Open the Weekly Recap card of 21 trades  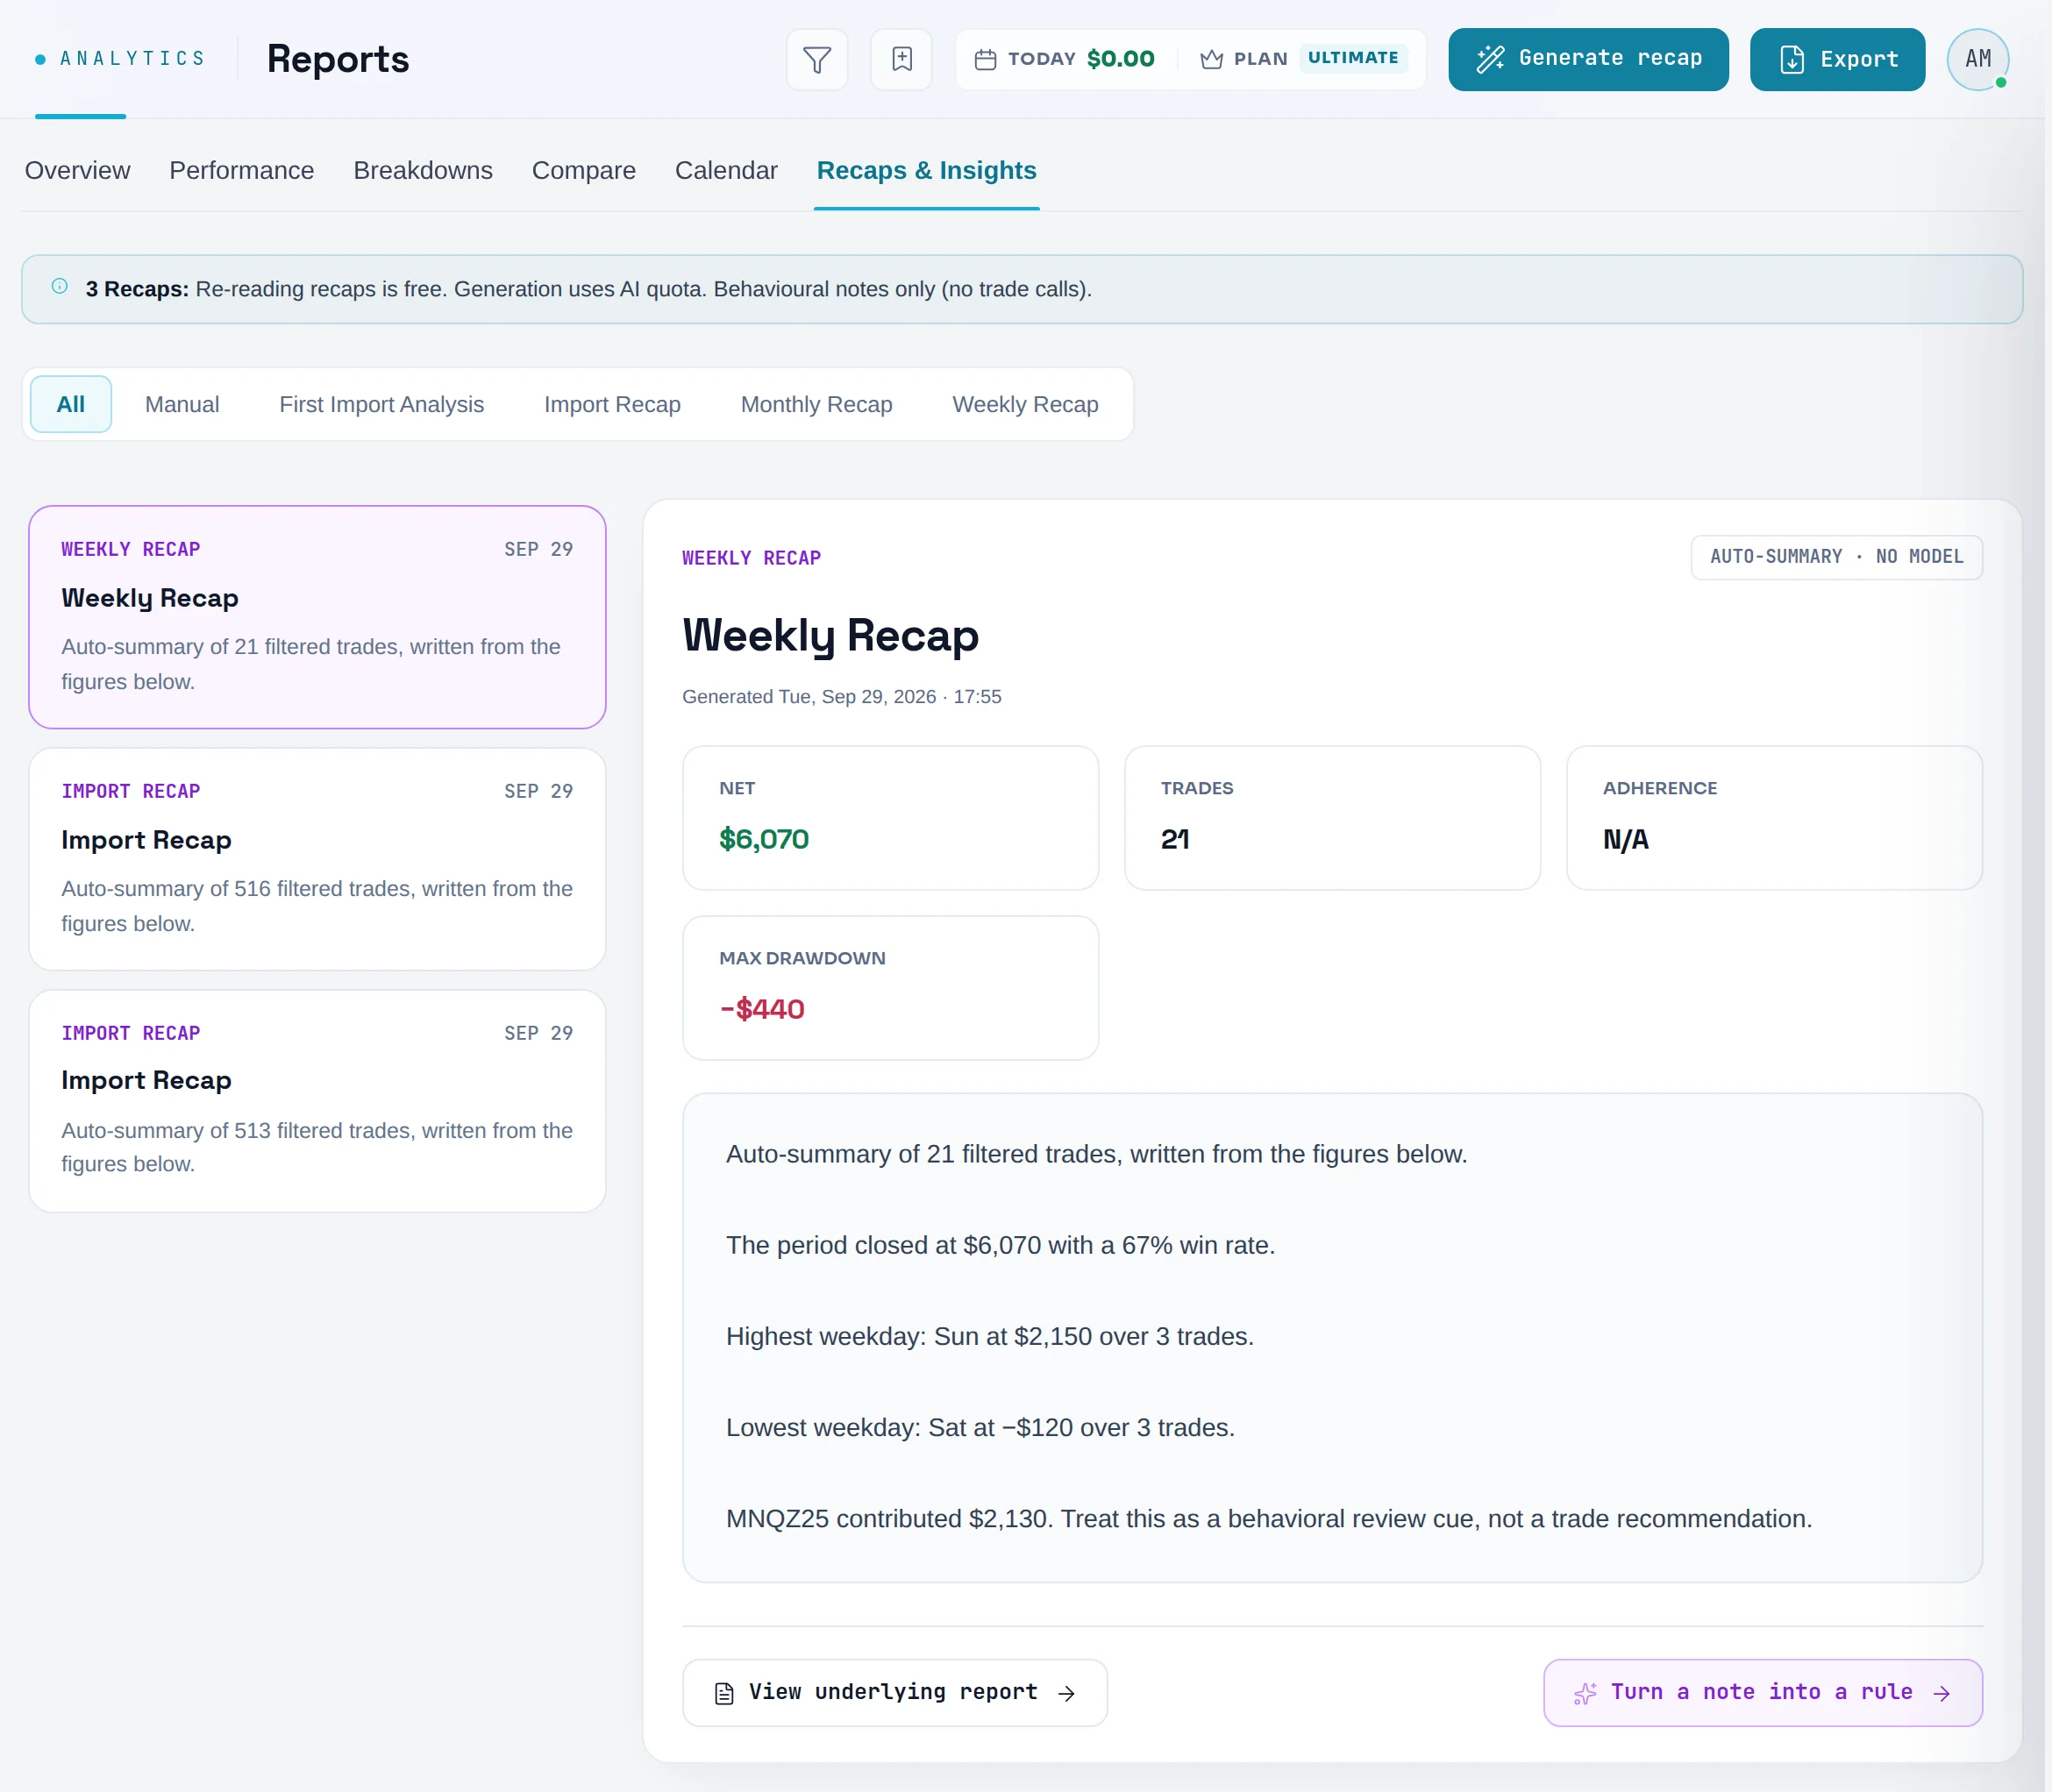pyautogui.click(x=317, y=617)
